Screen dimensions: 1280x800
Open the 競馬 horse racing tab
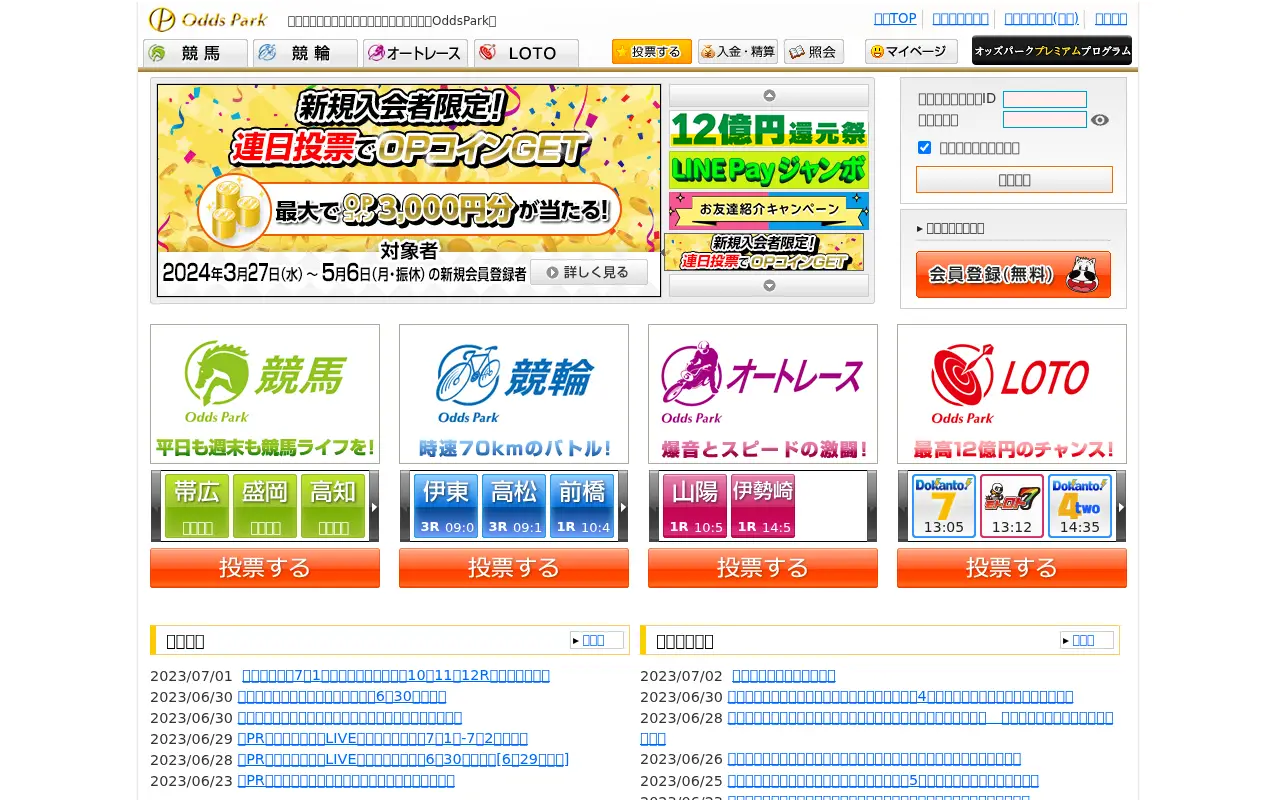pyautogui.click(x=196, y=53)
